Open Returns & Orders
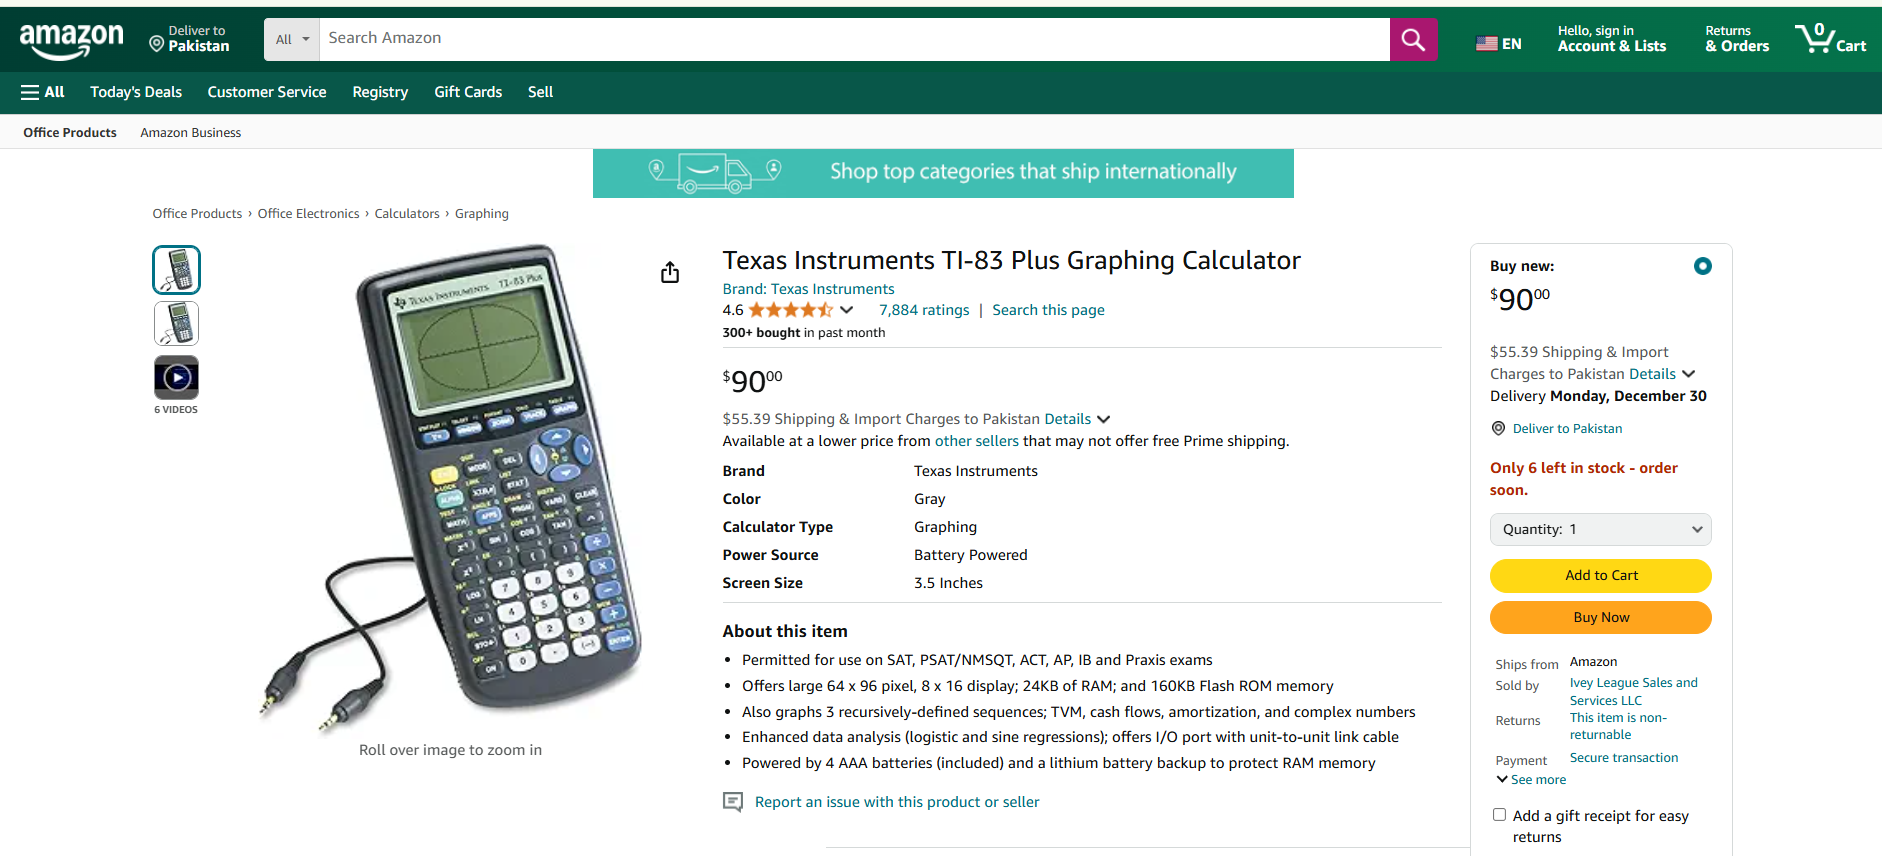Image resolution: width=1882 pixels, height=856 pixels. (1737, 39)
